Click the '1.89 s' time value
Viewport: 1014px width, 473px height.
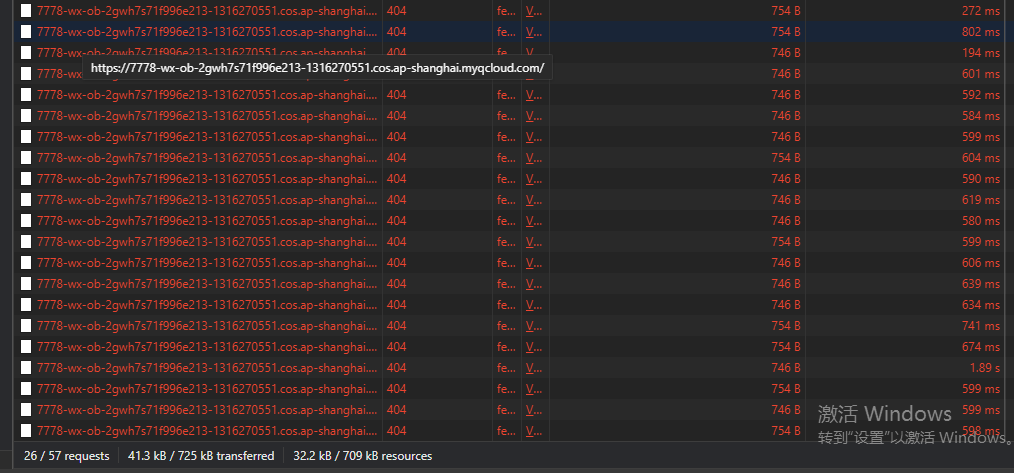coord(984,368)
